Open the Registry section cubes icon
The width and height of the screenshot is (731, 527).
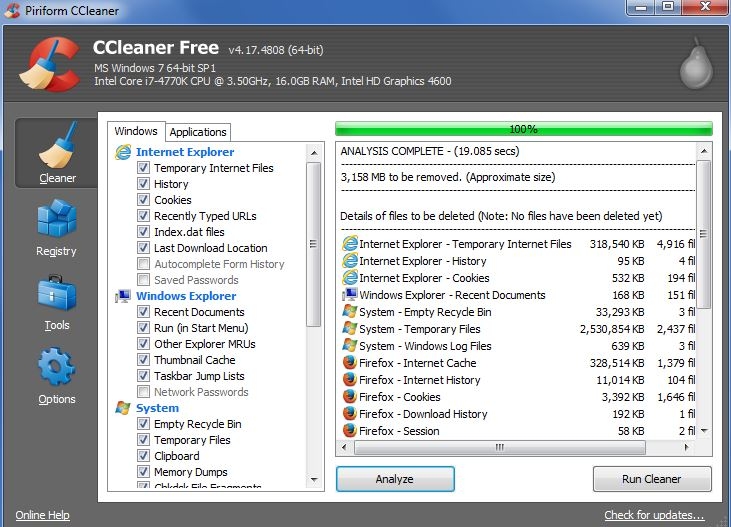click(x=56, y=218)
